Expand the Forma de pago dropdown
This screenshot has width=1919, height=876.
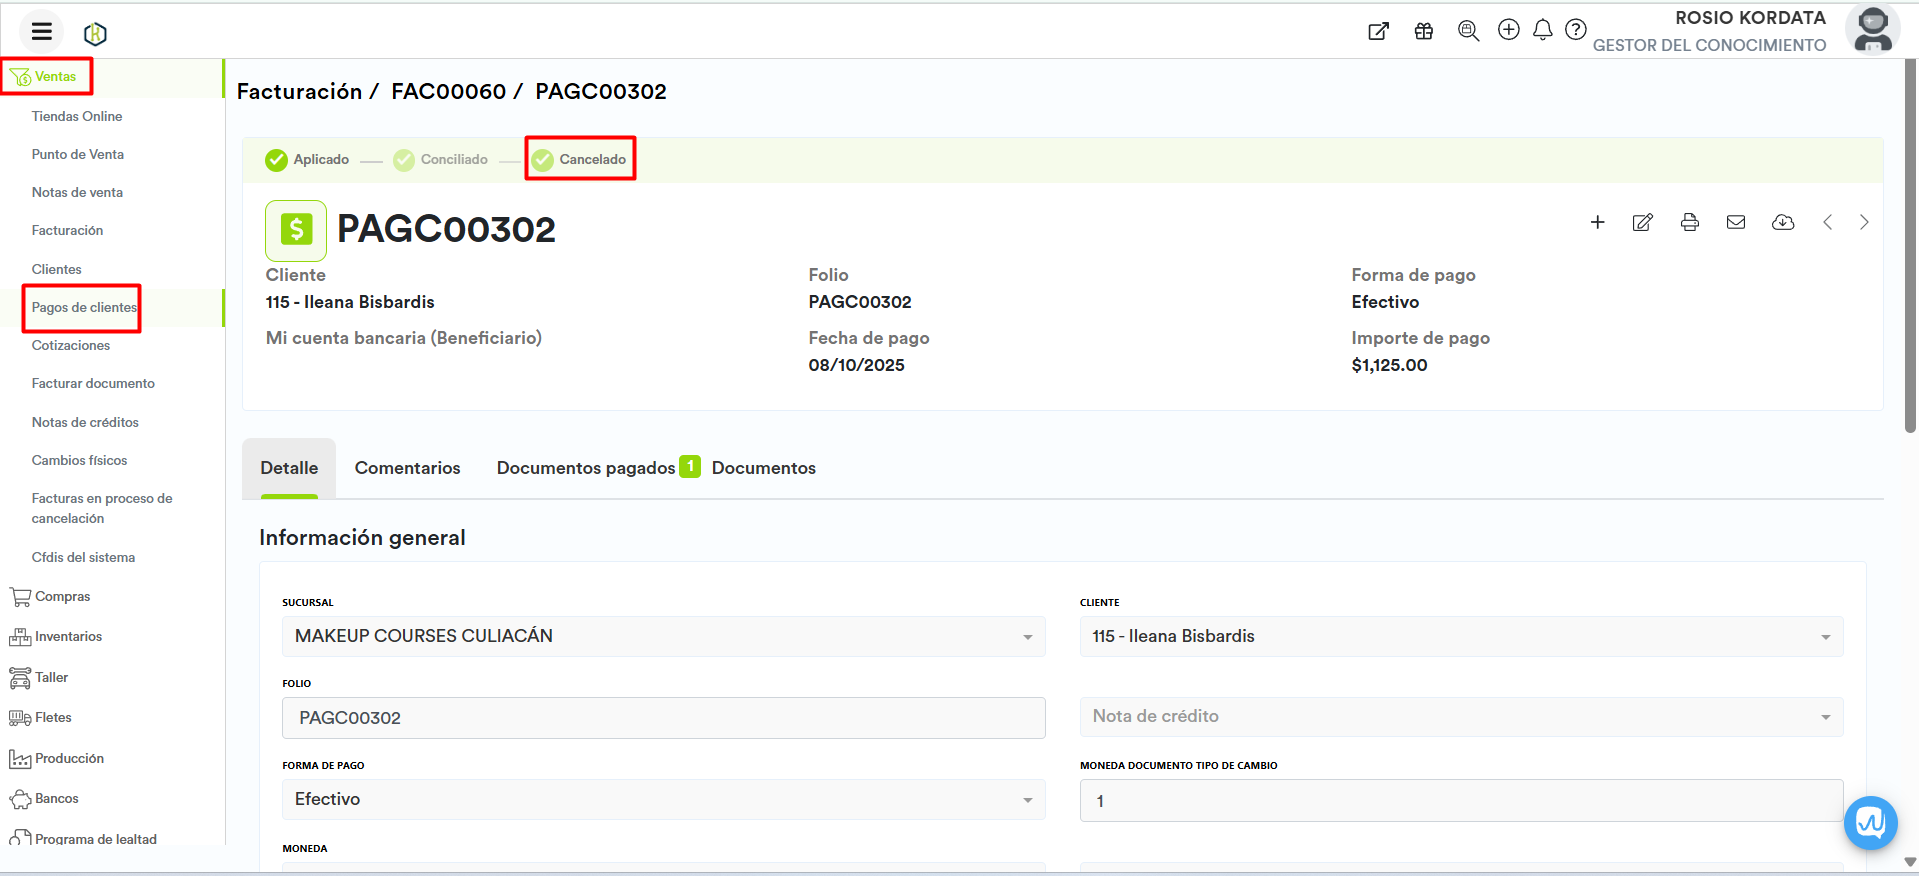[x=663, y=800]
